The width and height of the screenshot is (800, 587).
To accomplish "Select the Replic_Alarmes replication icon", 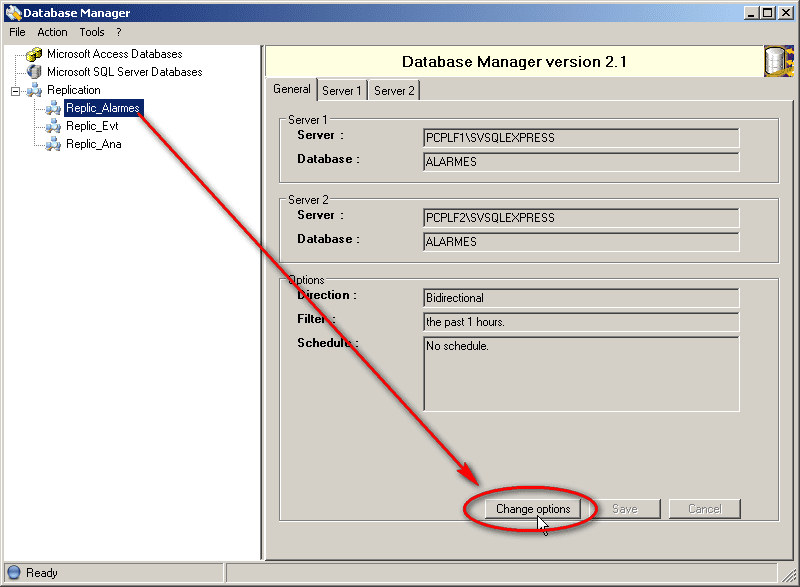I will 53,107.
